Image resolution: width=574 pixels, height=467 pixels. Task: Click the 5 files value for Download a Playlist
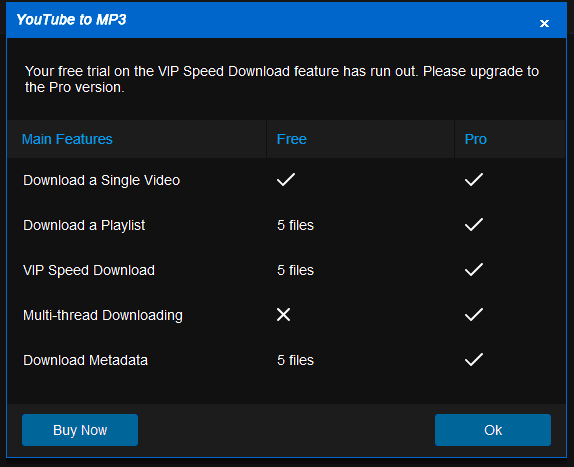click(x=295, y=225)
